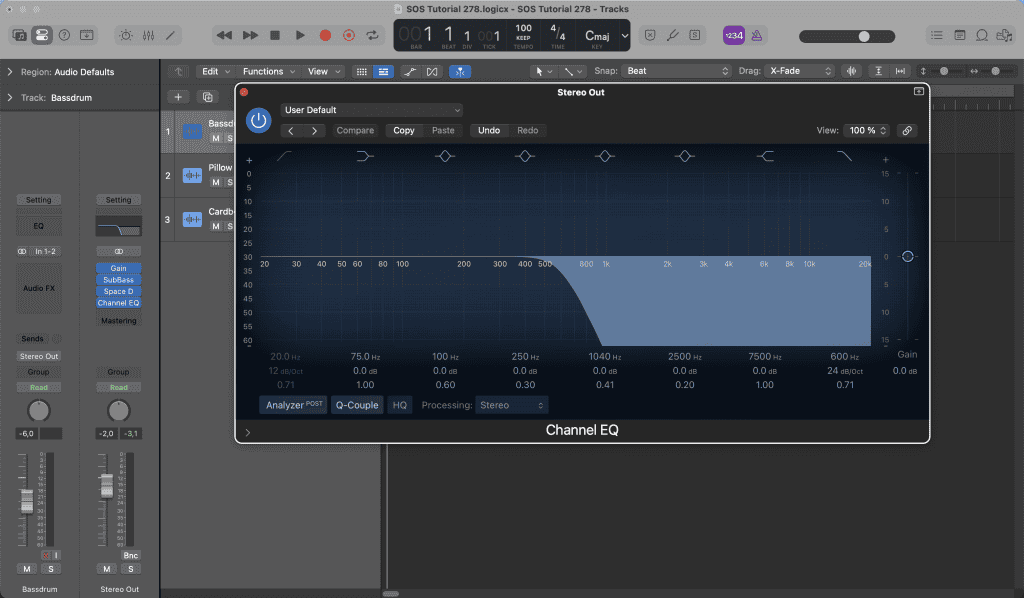
Task: Toggle the Analyzer POST button
Action: pyautogui.click(x=293, y=405)
